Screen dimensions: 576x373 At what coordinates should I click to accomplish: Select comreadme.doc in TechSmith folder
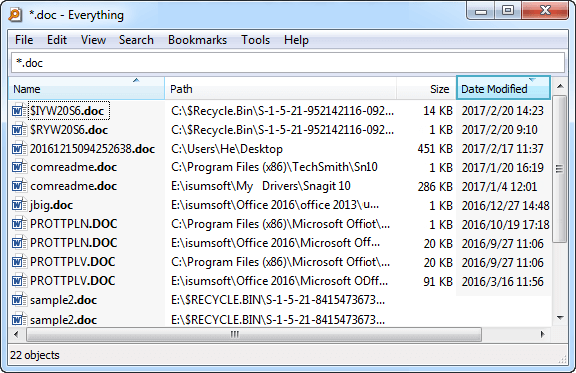click(x=73, y=167)
